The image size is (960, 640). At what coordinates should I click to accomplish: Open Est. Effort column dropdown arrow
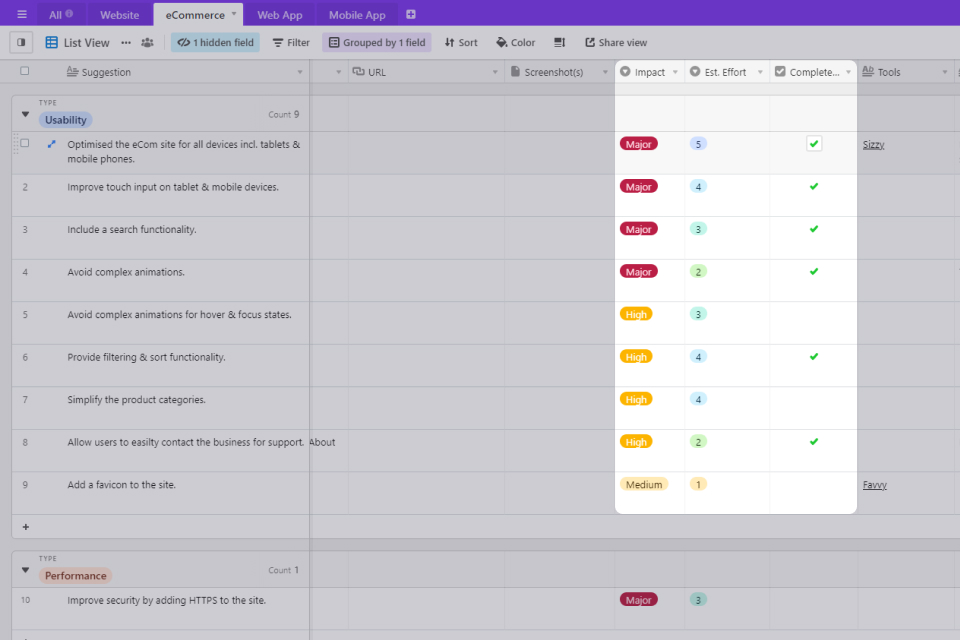[x=760, y=72]
